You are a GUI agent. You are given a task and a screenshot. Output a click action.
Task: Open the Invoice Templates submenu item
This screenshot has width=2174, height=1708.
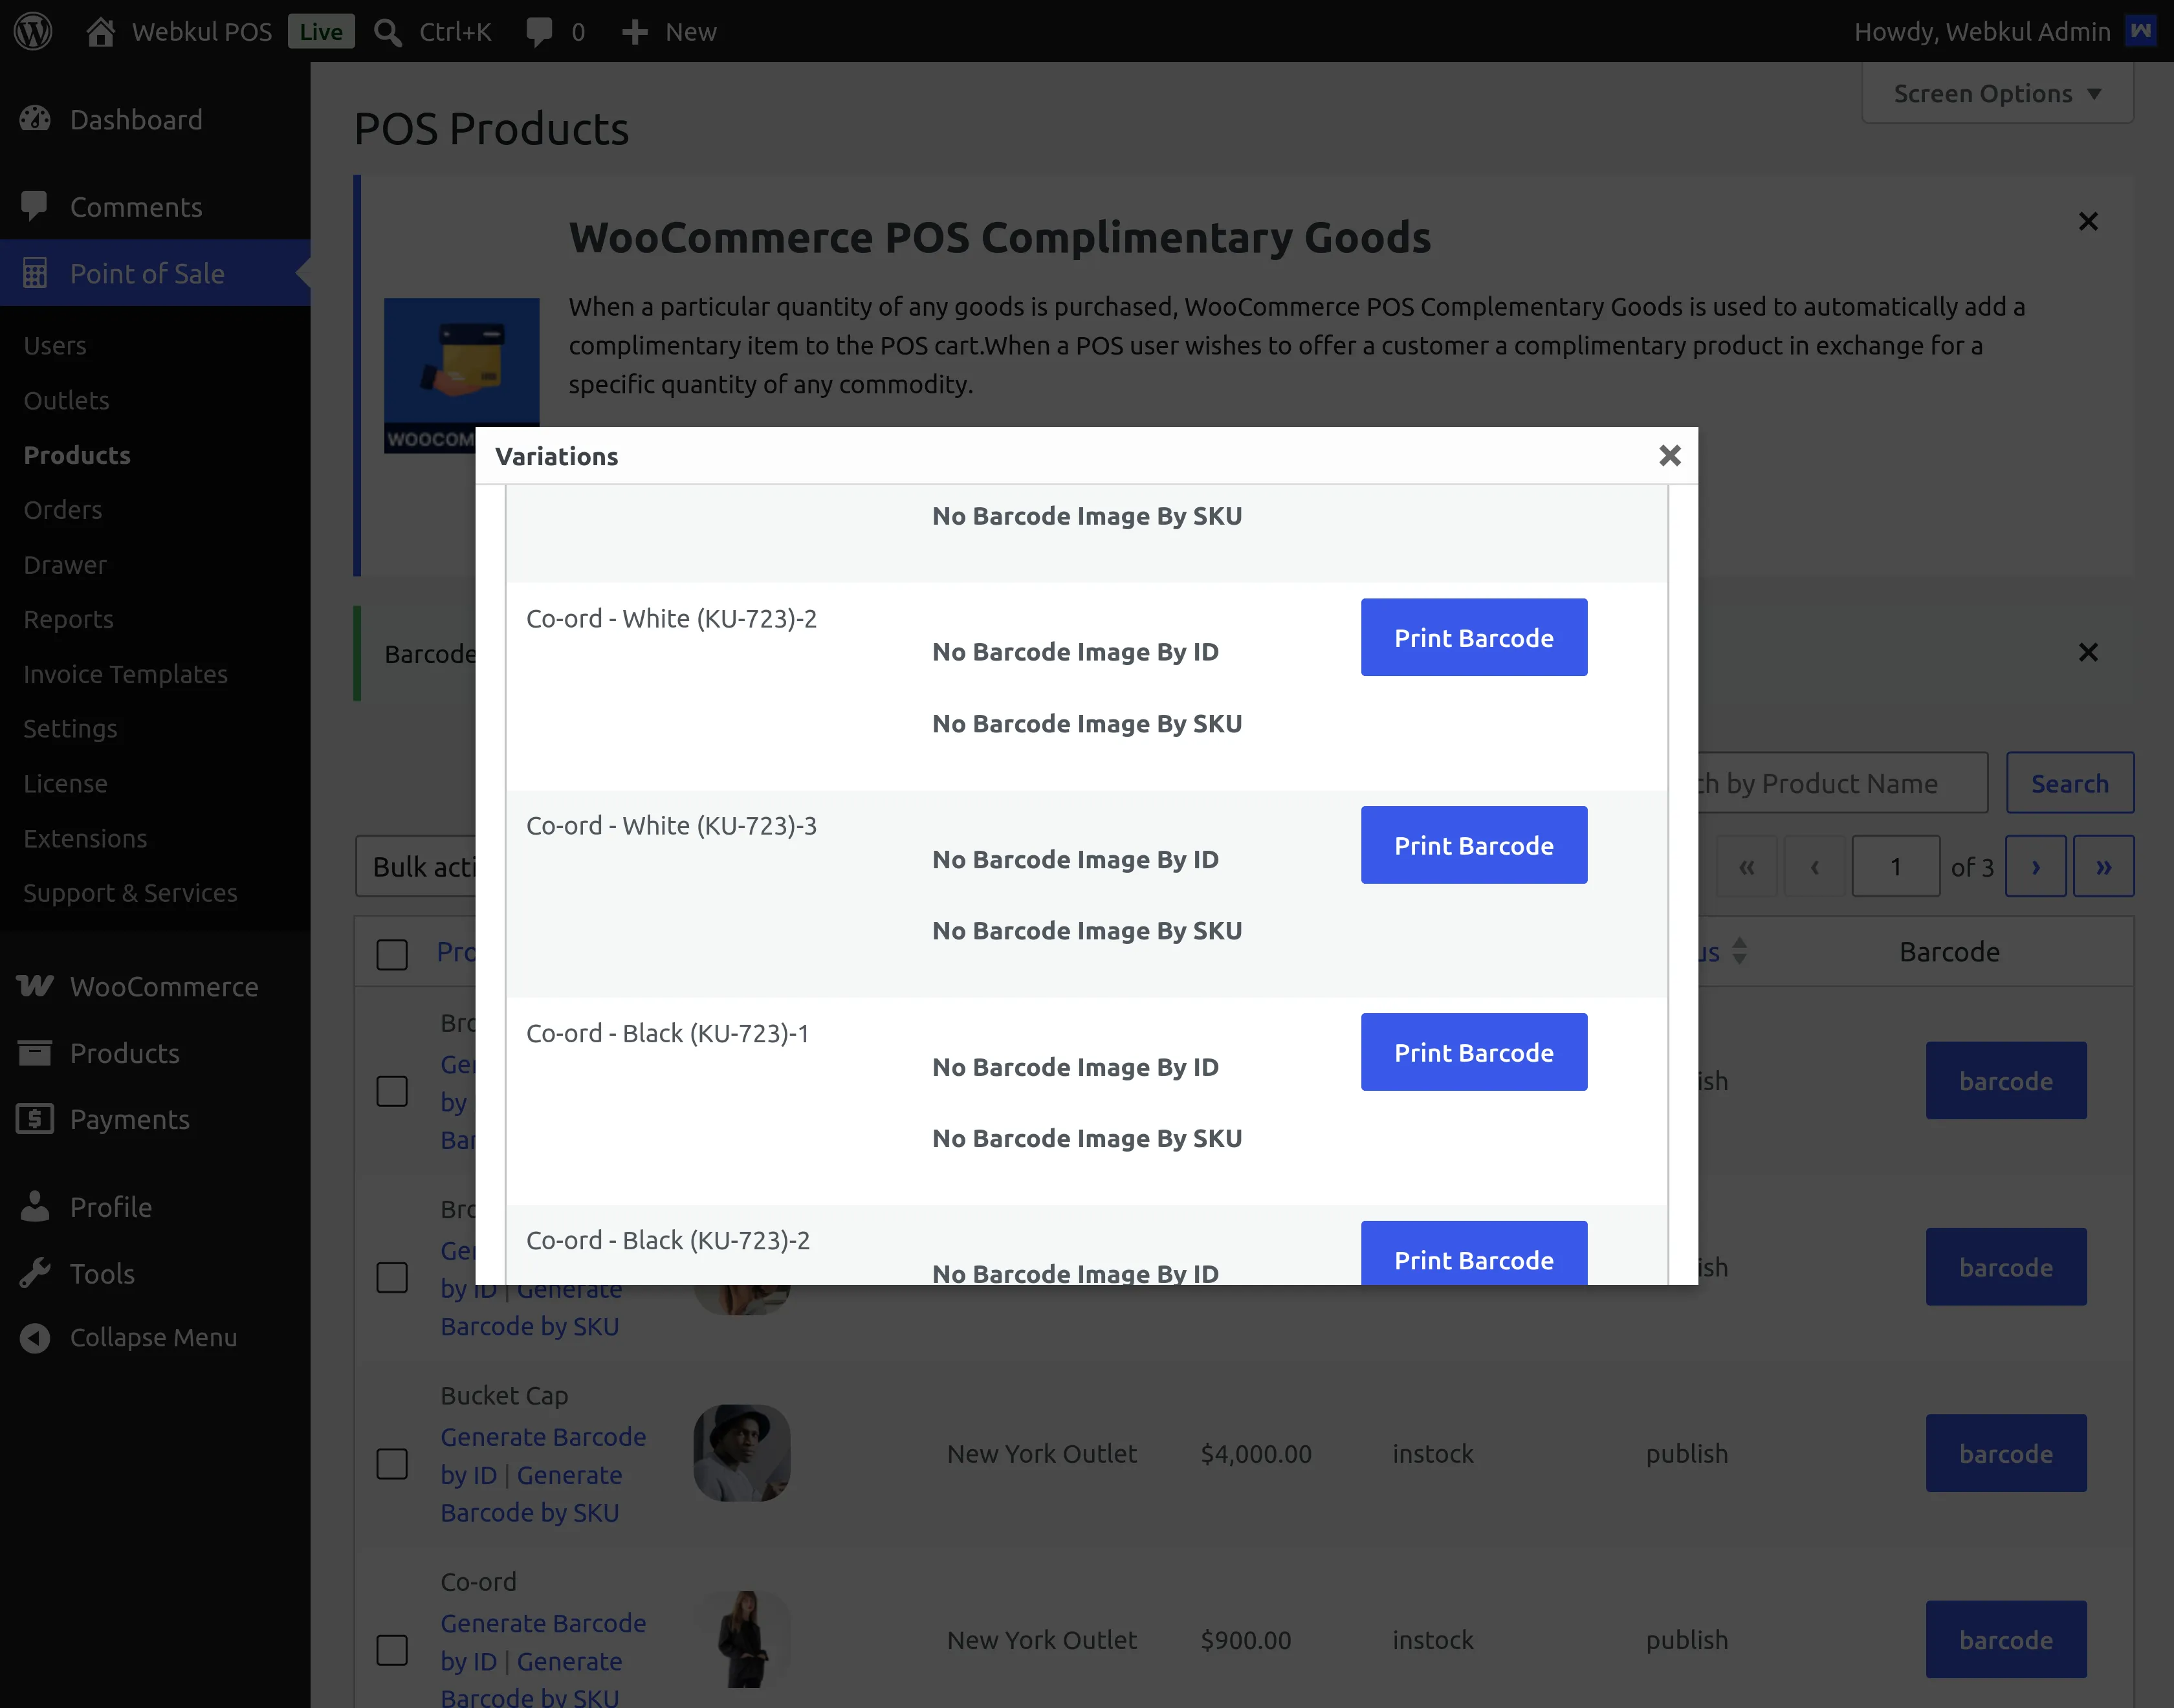125,674
